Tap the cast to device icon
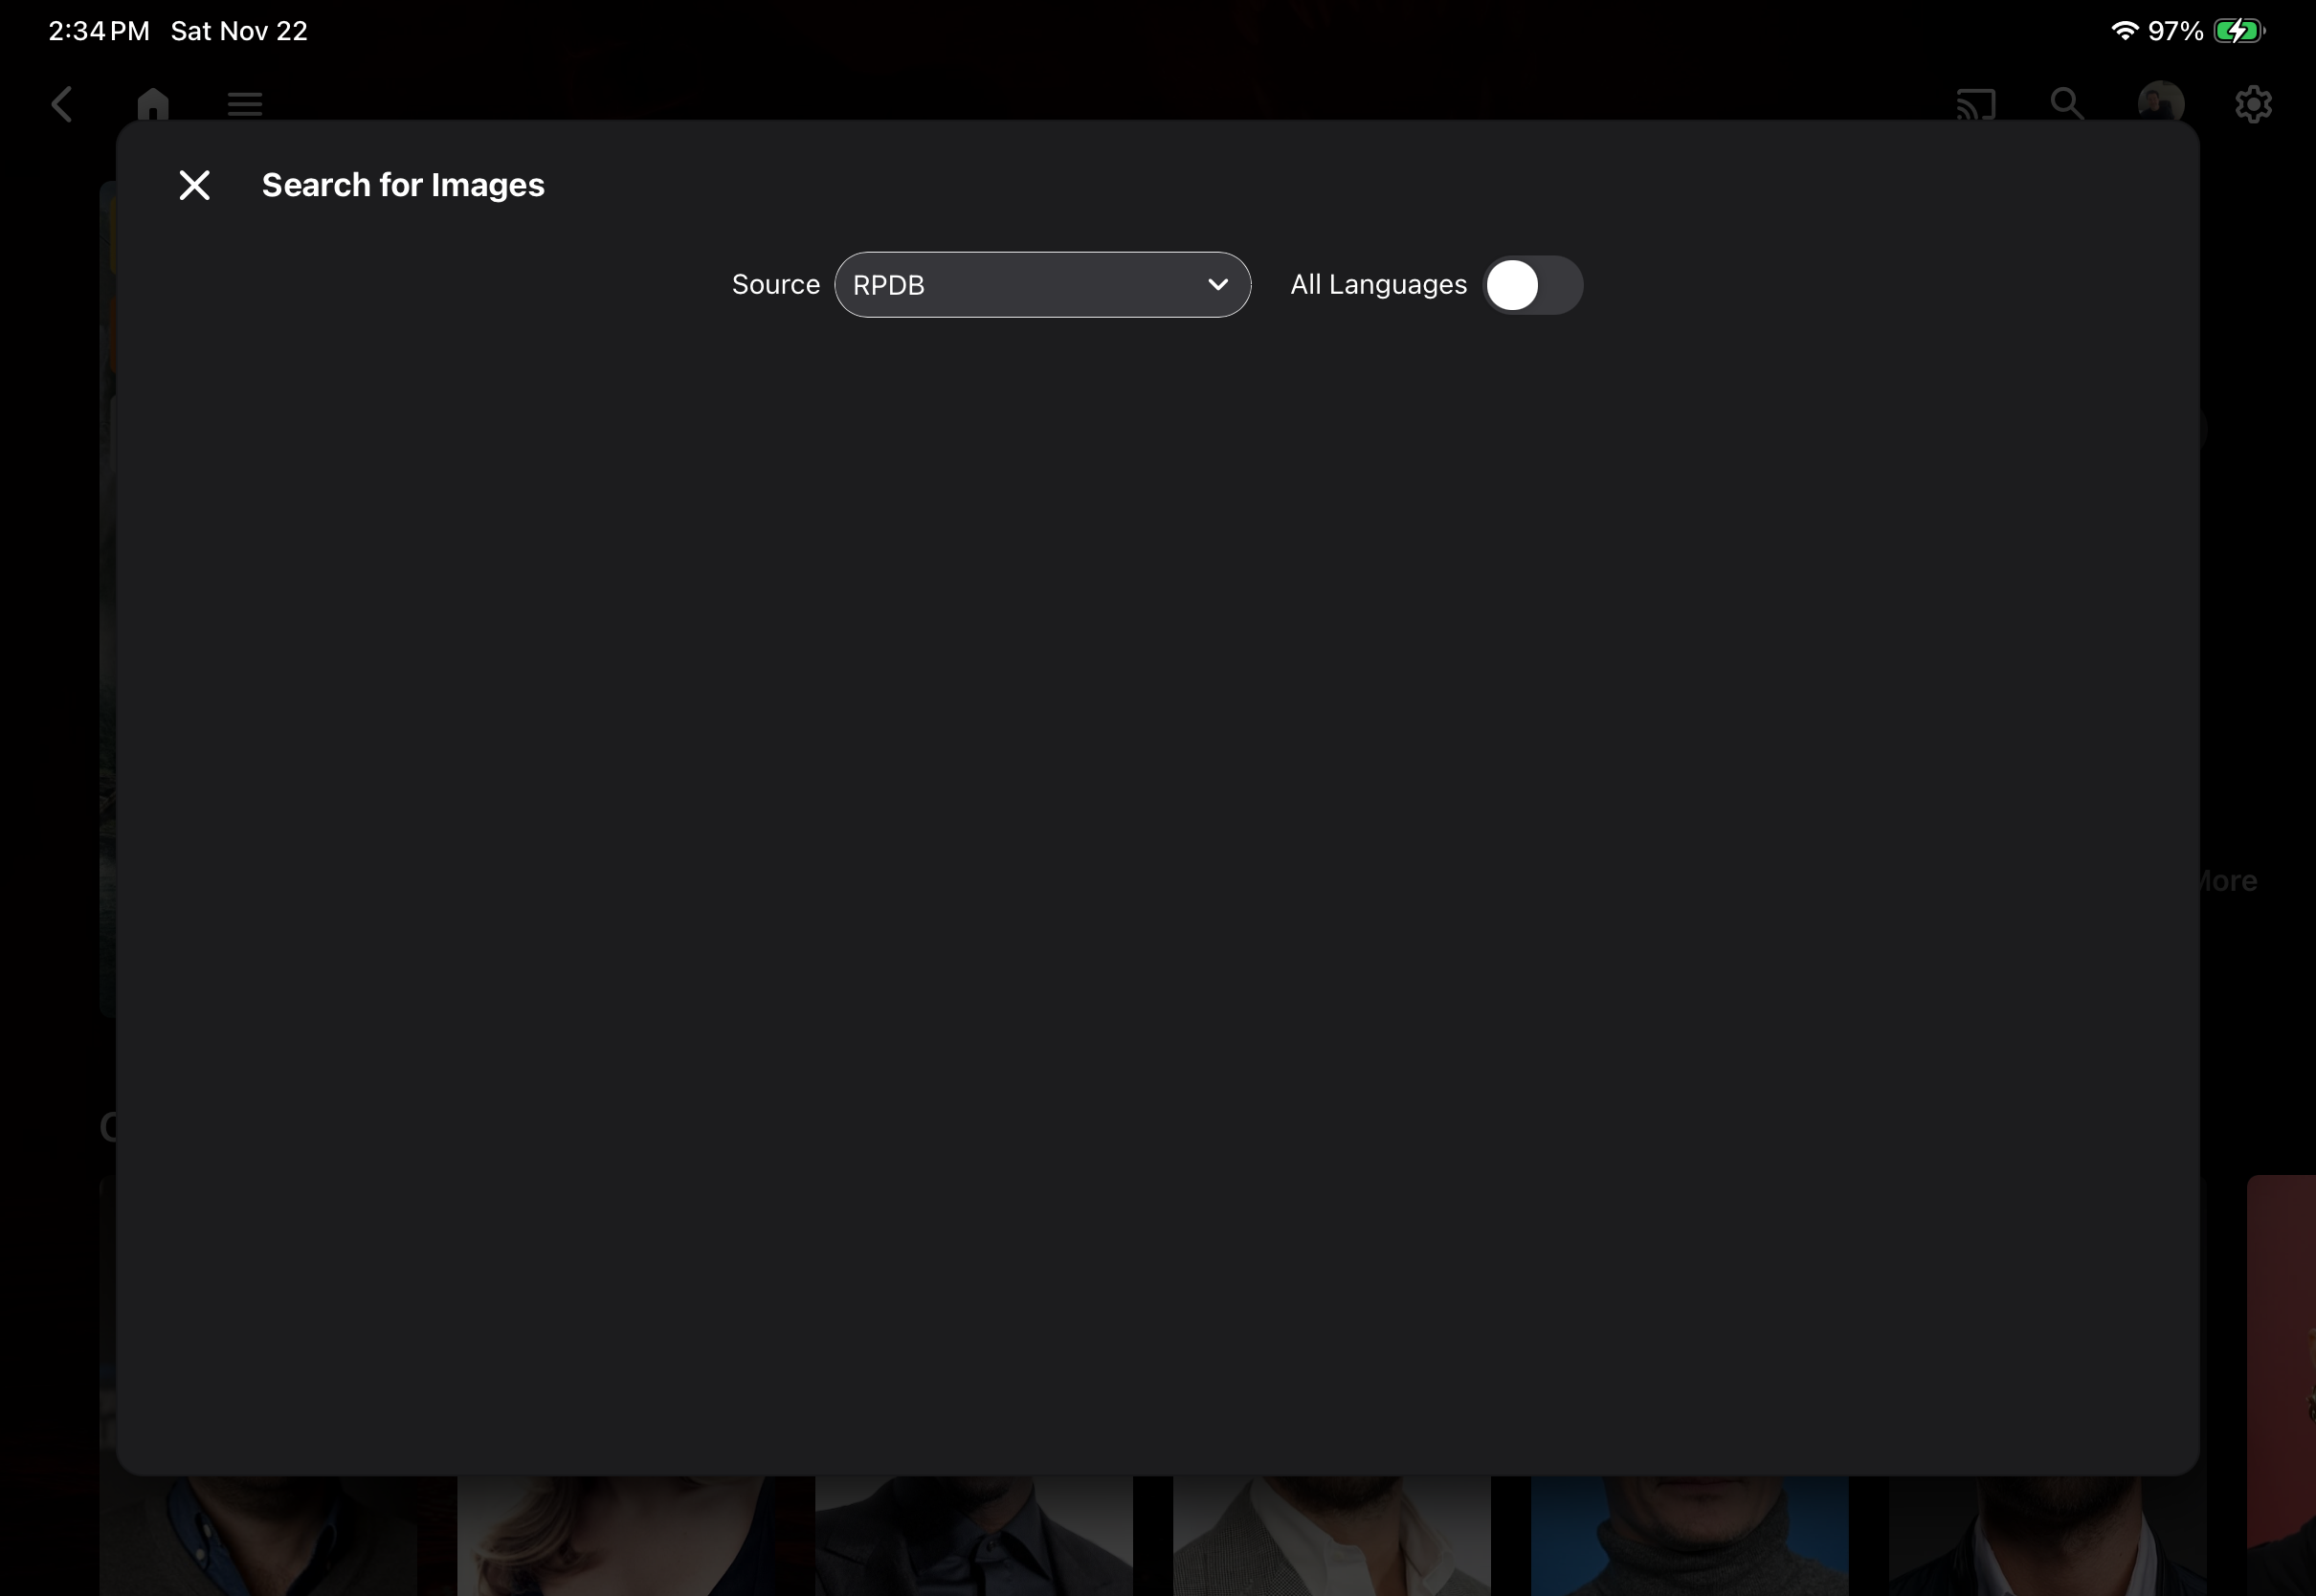Image resolution: width=2316 pixels, height=1596 pixels. tap(1975, 104)
